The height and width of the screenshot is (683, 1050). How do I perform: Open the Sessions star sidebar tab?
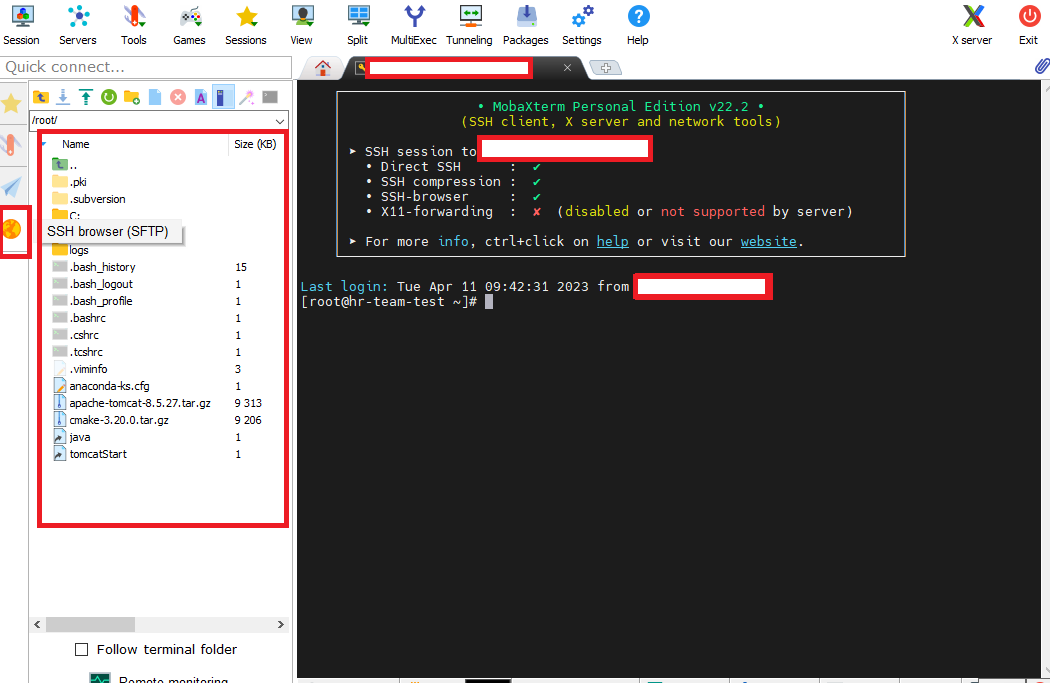[11, 103]
